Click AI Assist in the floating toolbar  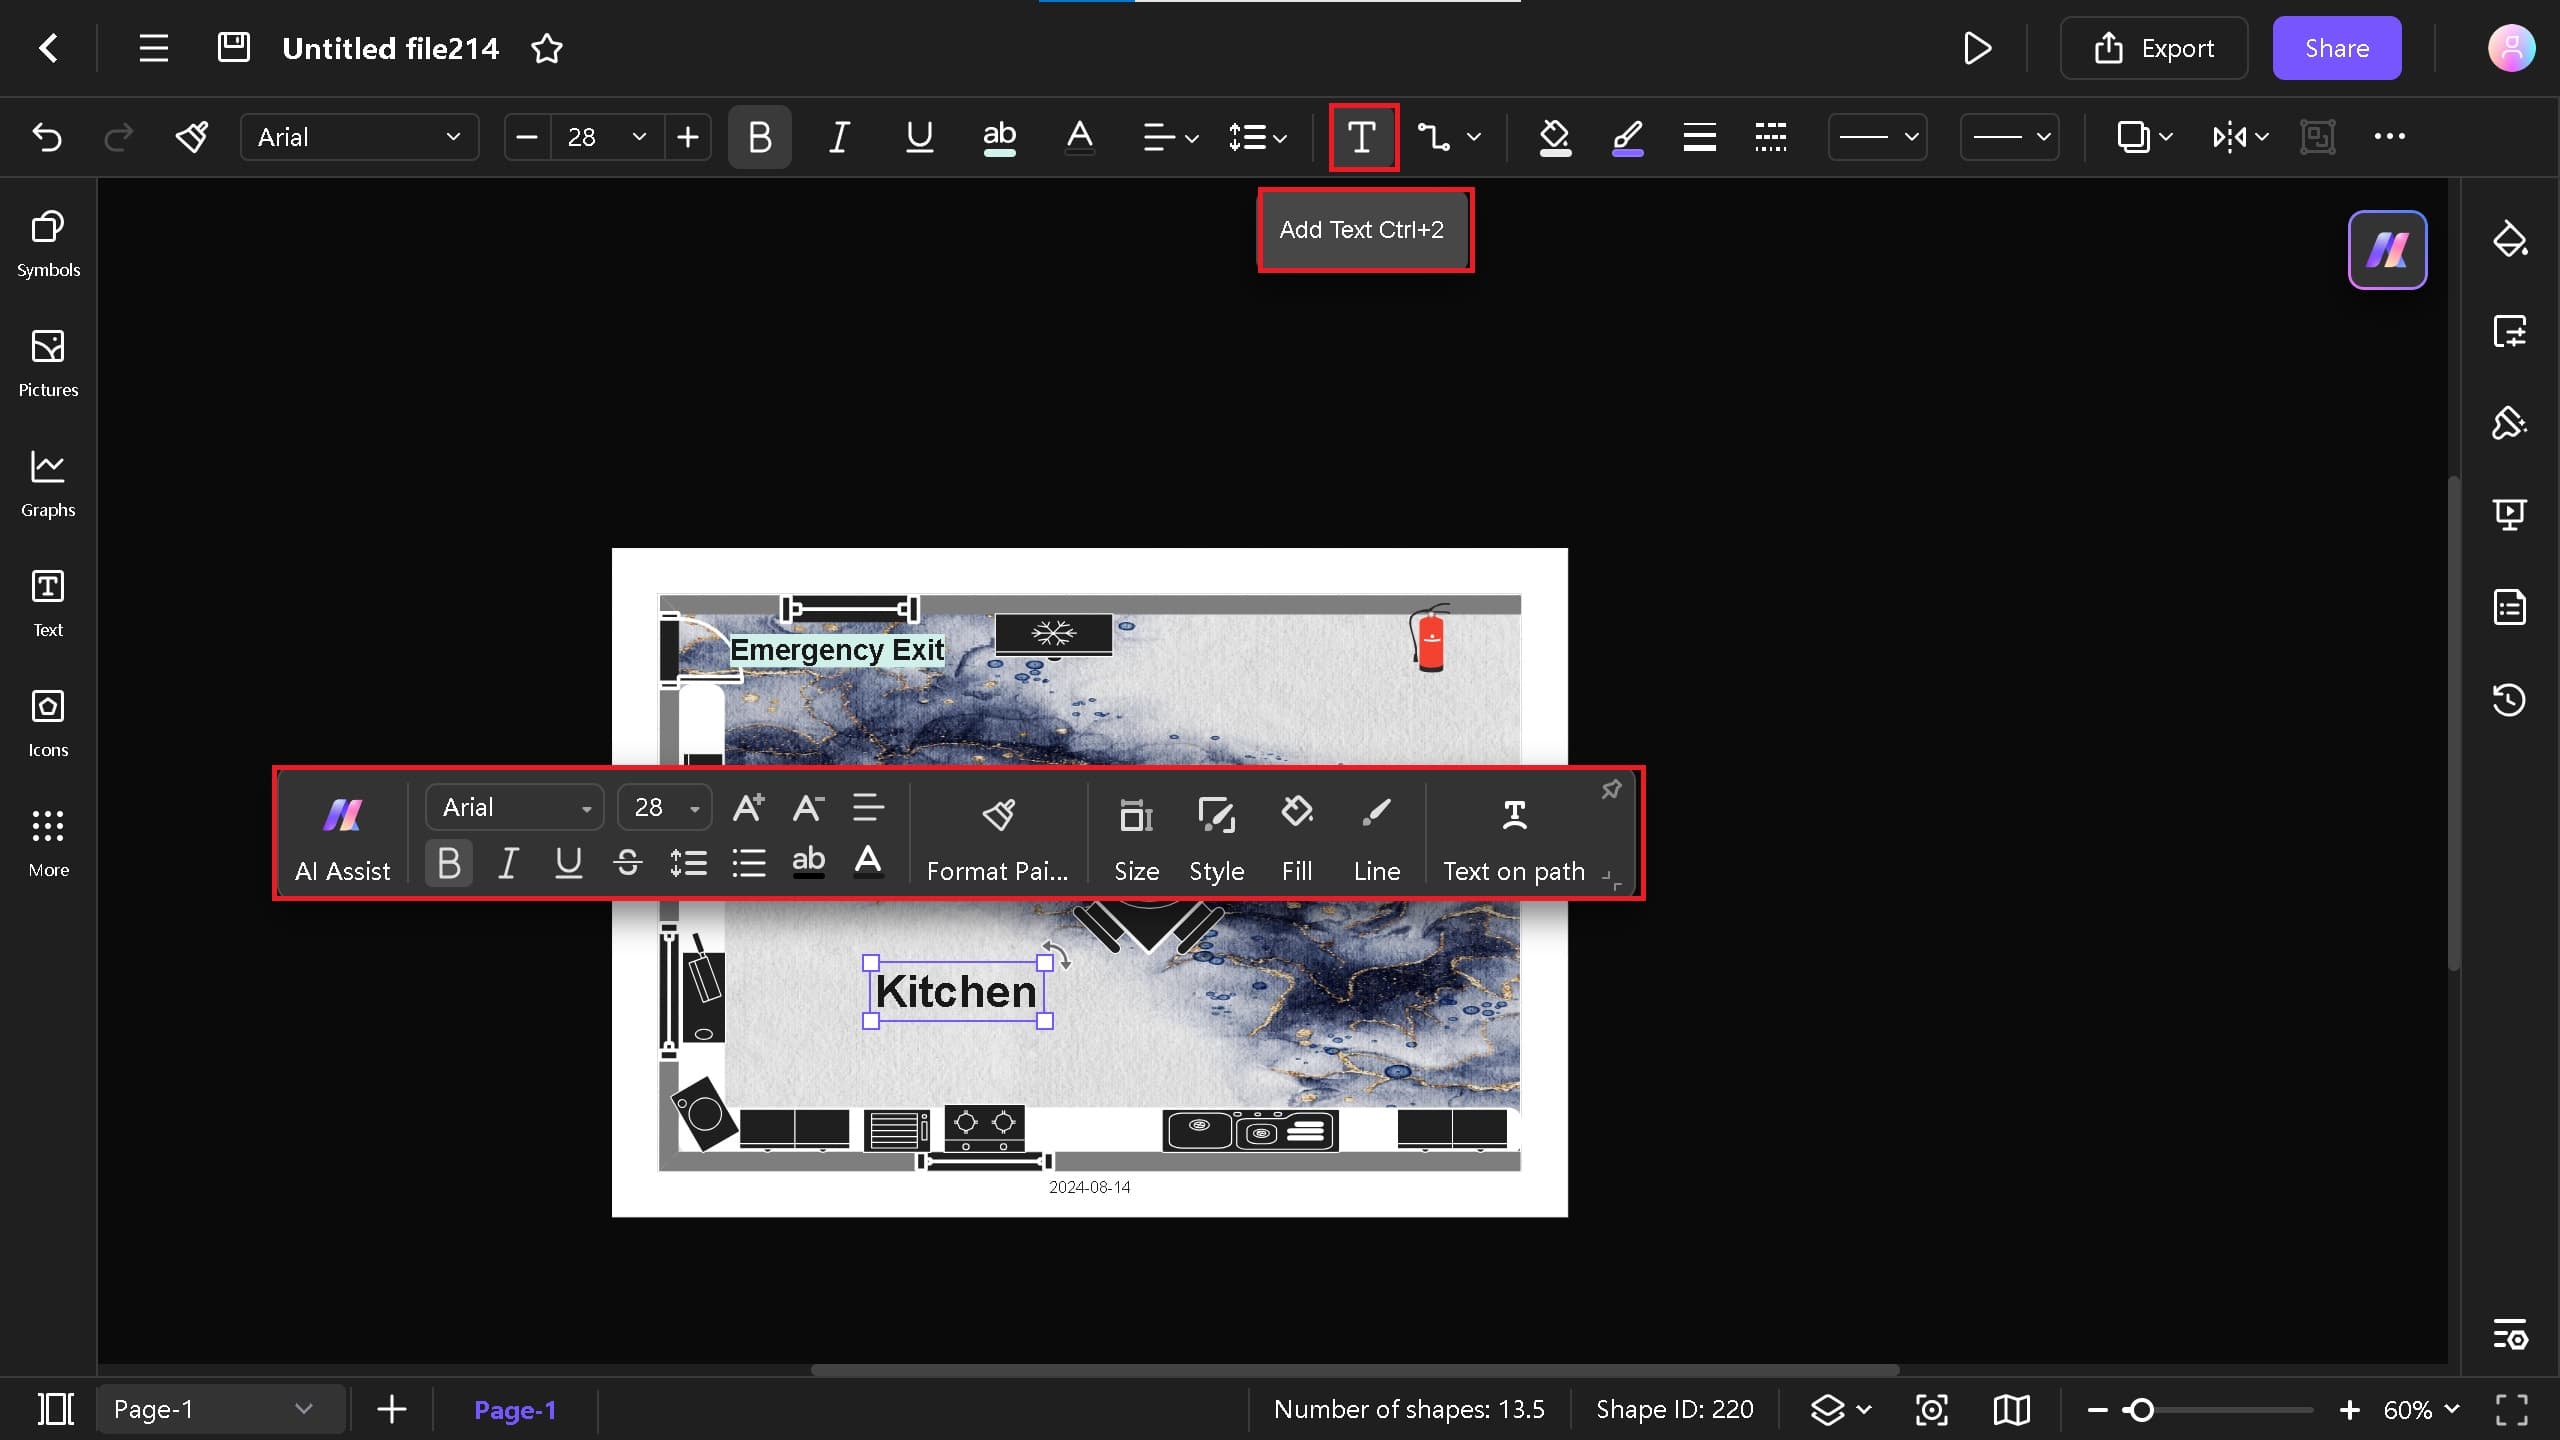pyautogui.click(x=342, y=838)
